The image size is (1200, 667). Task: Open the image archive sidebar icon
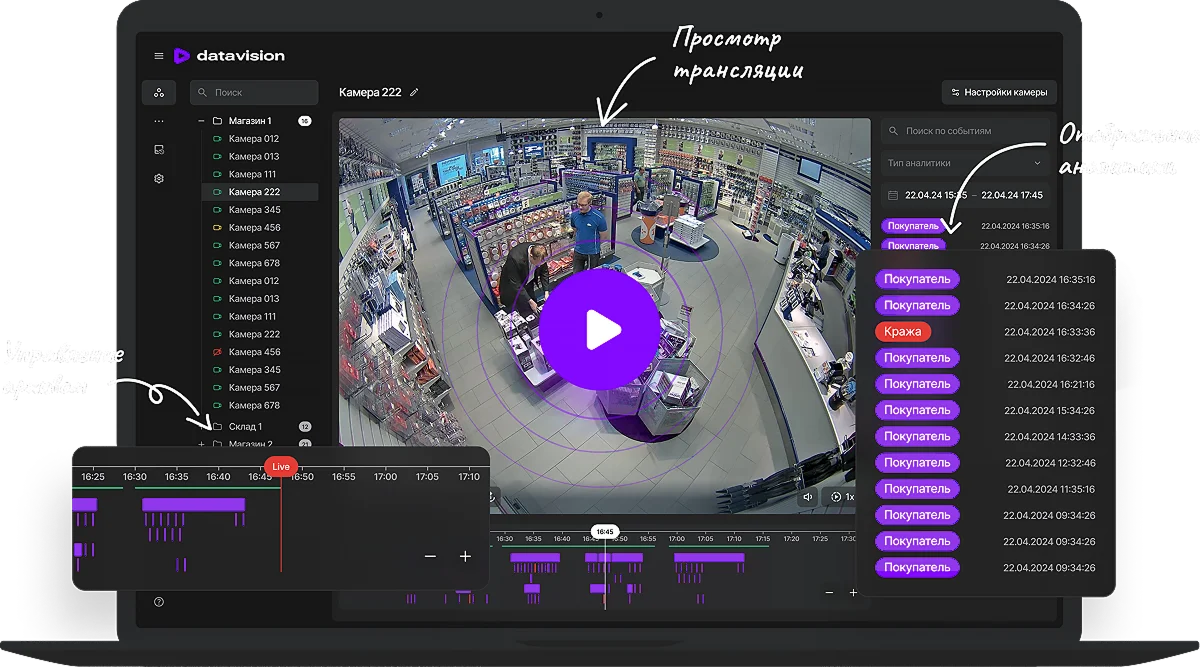[159, 150]
